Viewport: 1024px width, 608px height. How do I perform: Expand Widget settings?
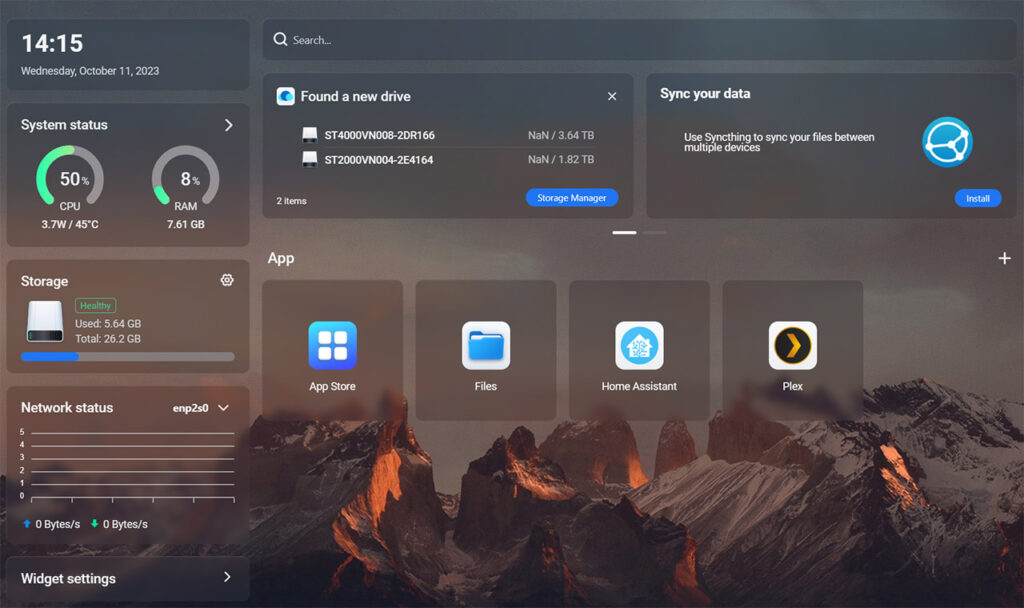point(227,578)
